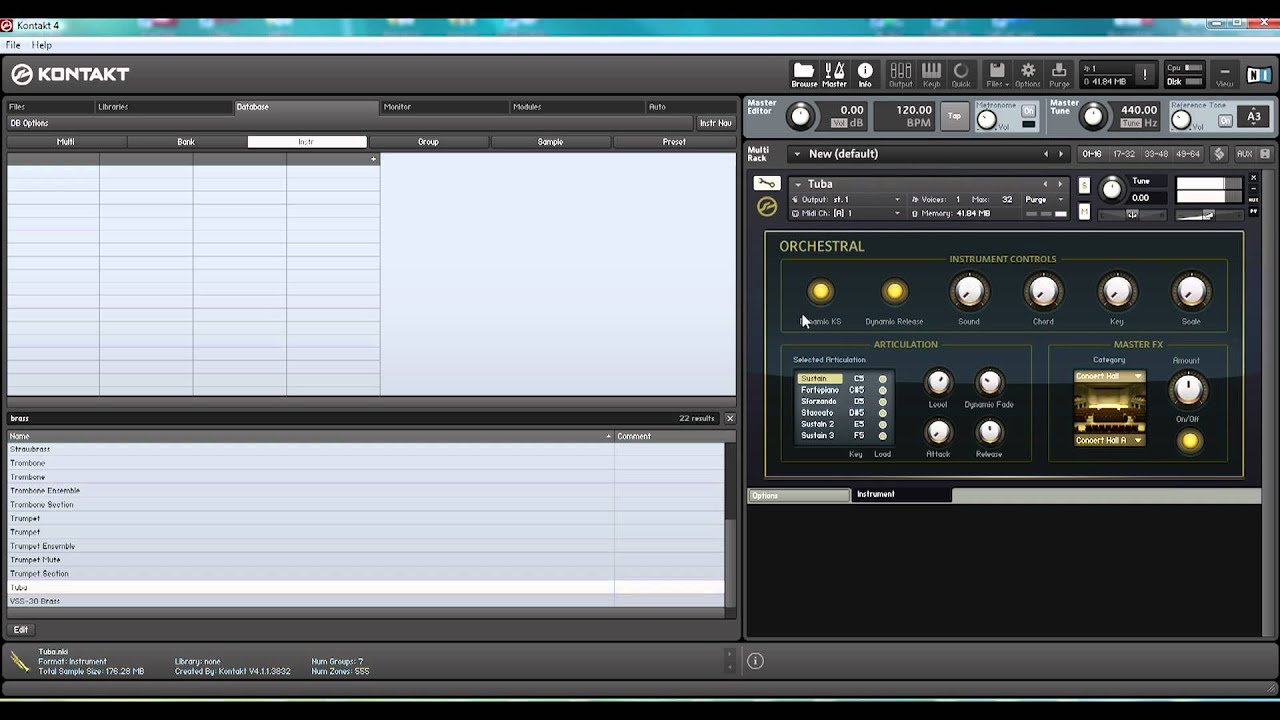The width and height of the screenshot is (1280, 720).
Task: Toggle AUX in the Multi Rack header
Action: tap(1244, 154)
